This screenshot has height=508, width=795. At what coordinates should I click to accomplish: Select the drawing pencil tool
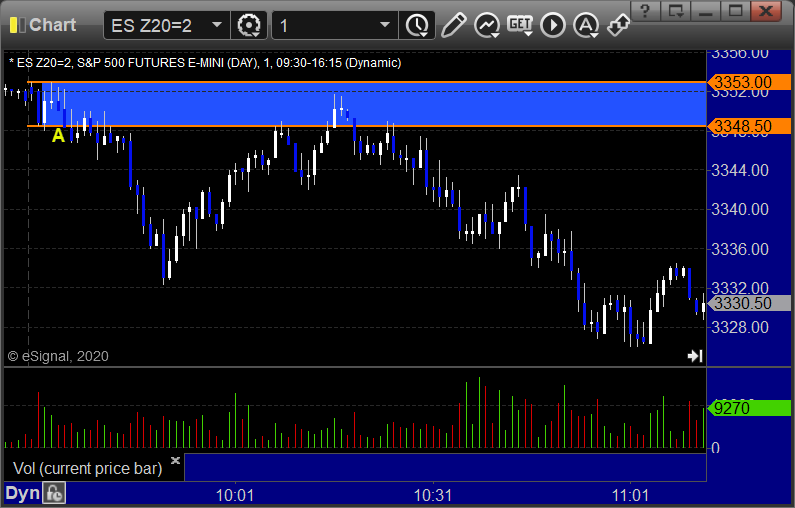pos(453,25)
